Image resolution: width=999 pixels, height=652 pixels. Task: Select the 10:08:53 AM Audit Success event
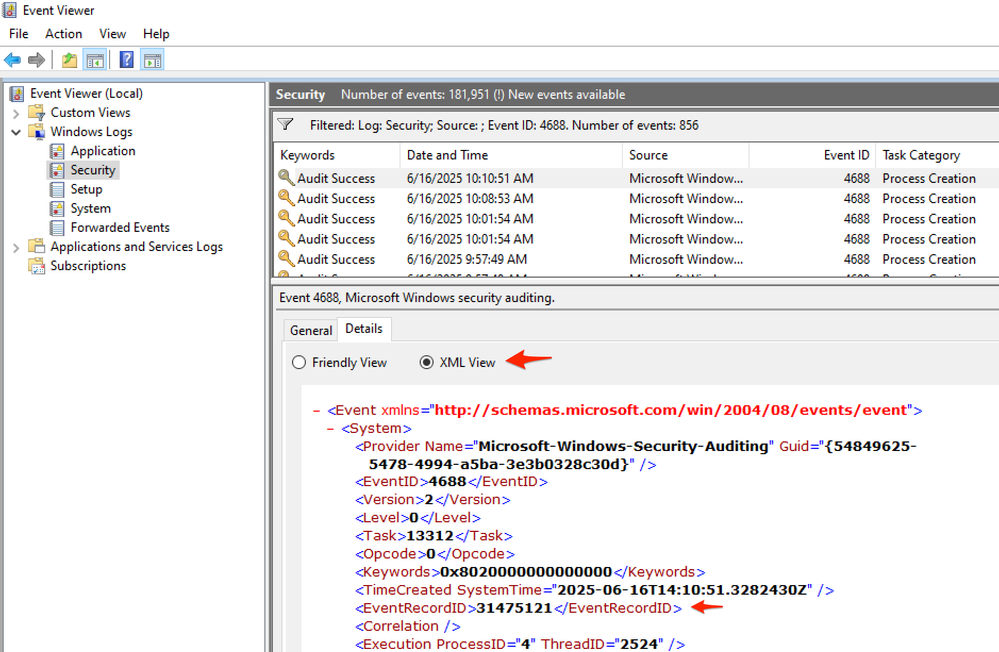click(x=469, y=198)
